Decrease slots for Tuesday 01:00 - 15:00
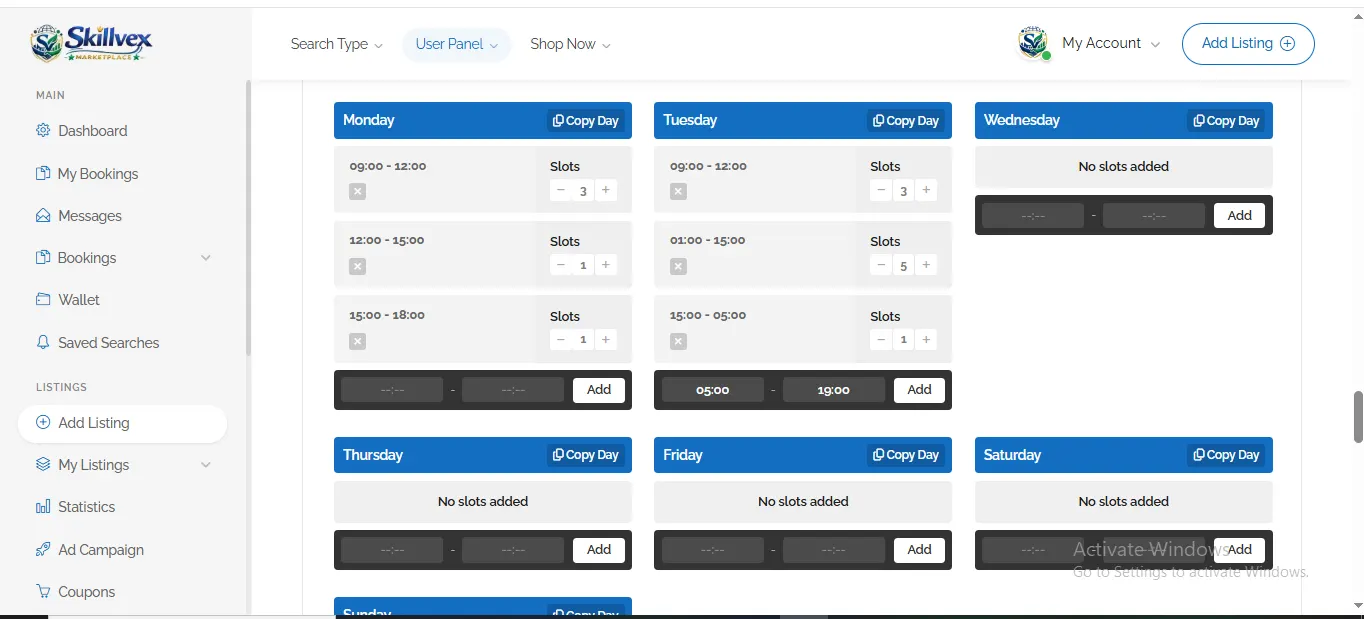Image resolution: width=1364 pixels, height=619 pixels. (x=881, y=265)
